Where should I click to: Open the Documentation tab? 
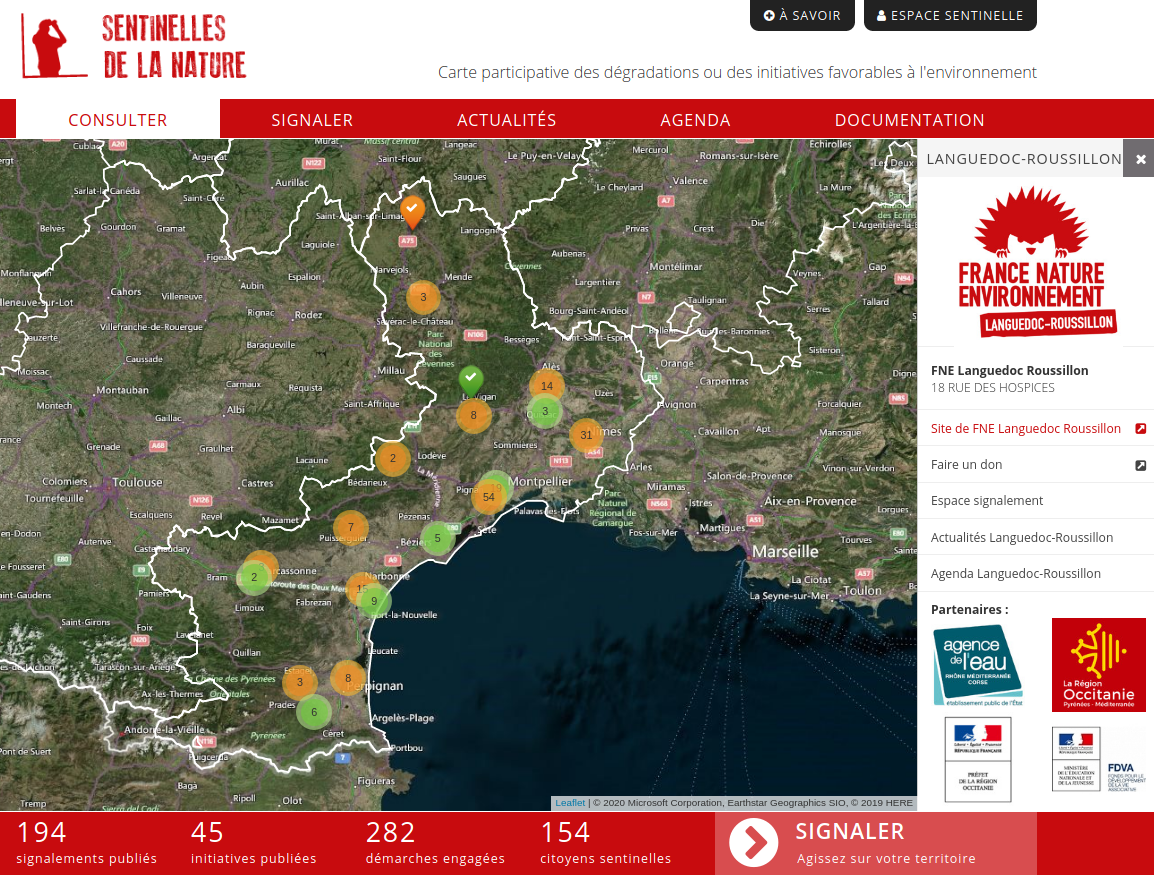(x=909, y=120)
